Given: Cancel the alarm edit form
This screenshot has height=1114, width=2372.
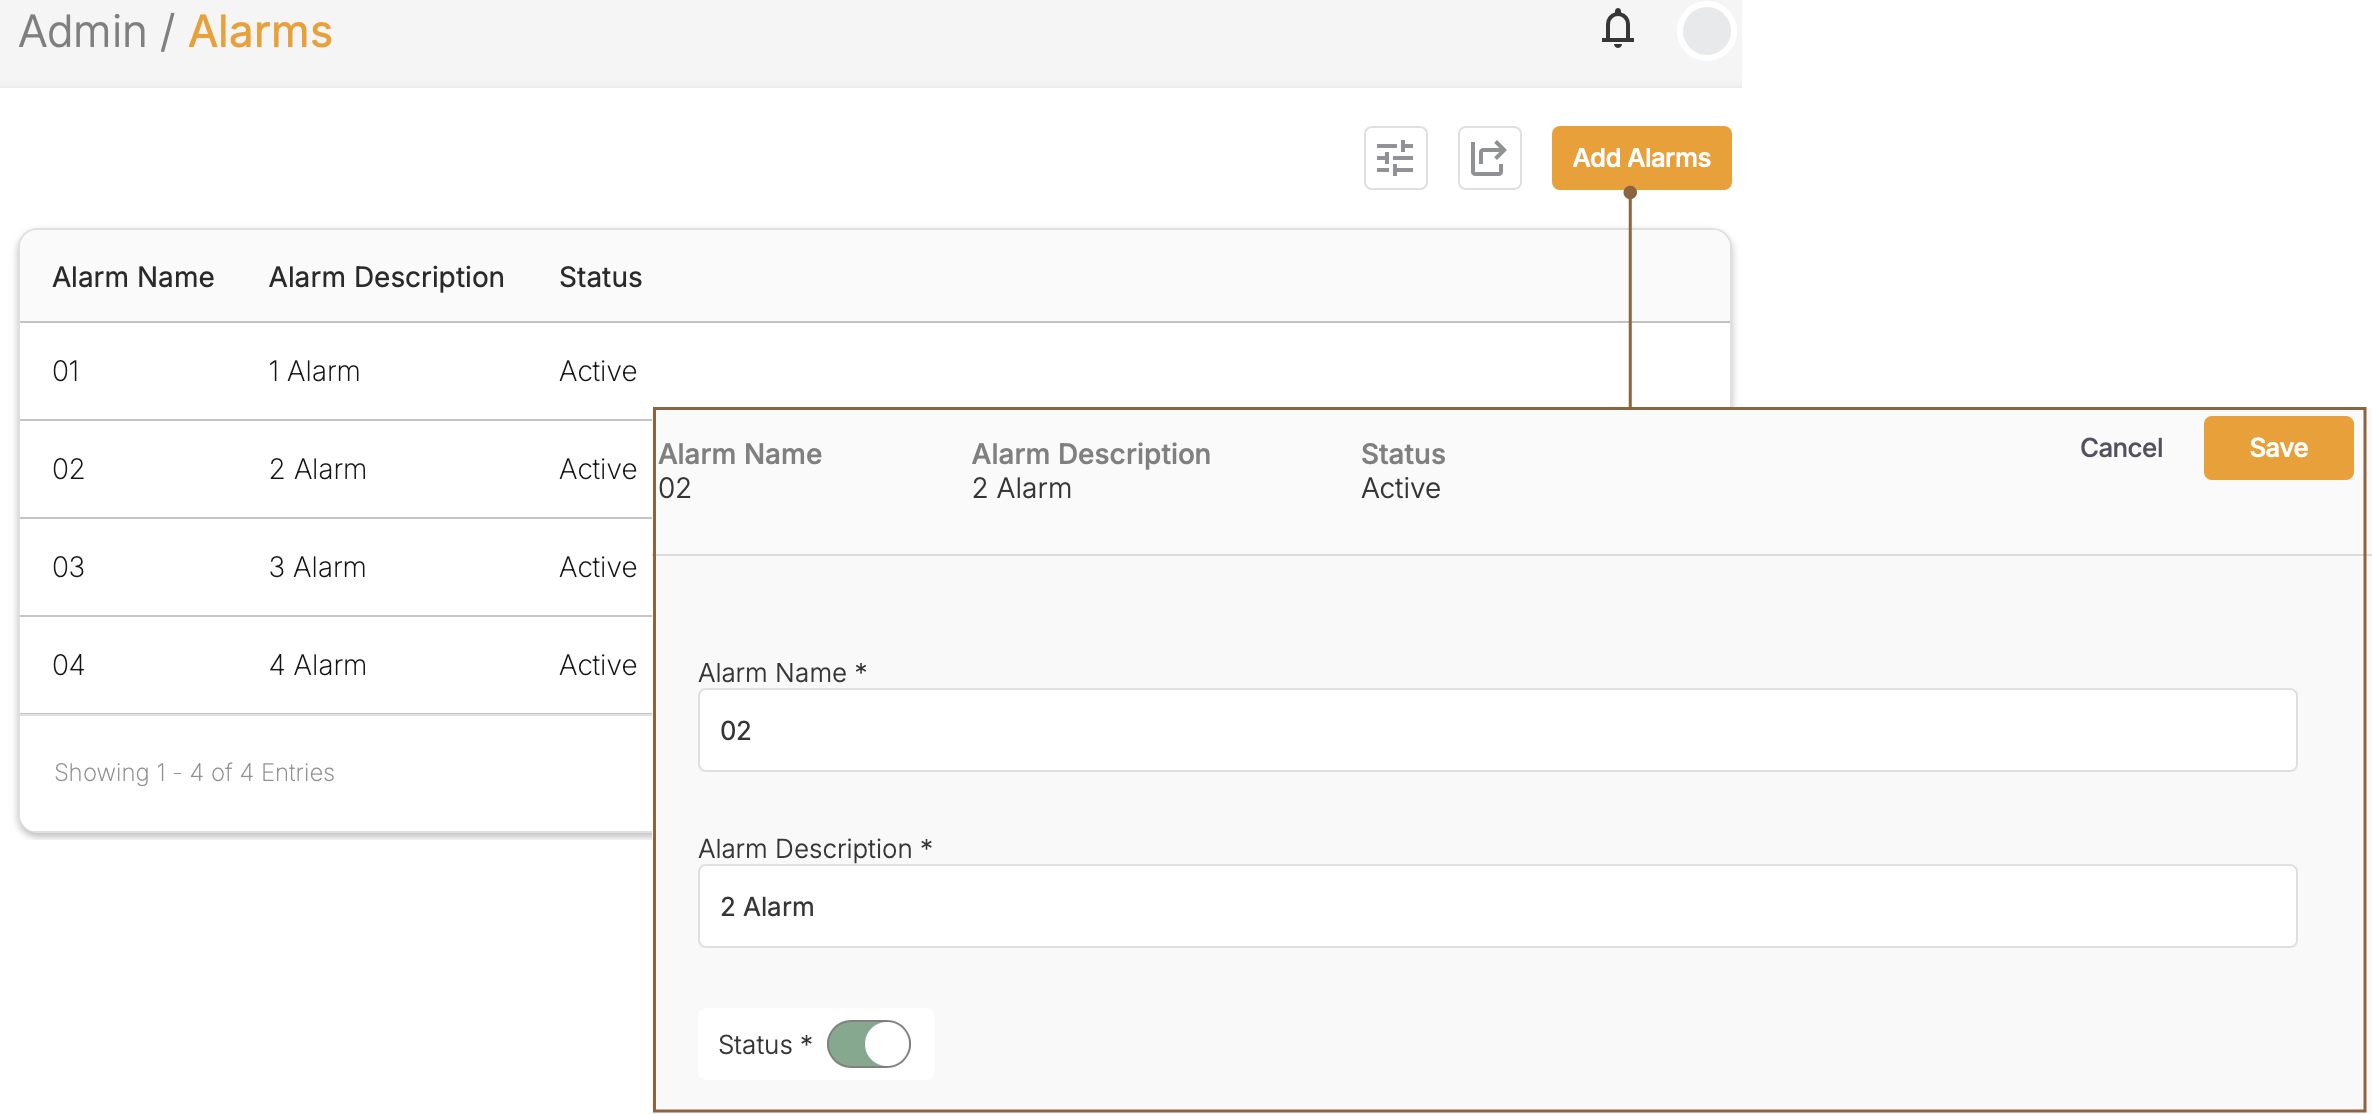Looking at the screenshot, I should click(x=2121, y=448).
